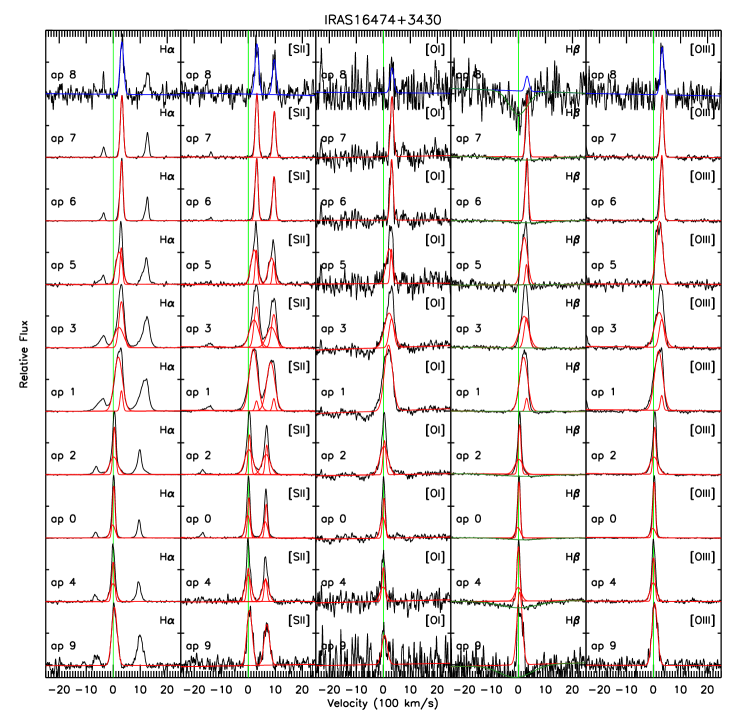Select the Hβ label in the ap 5 row
The image size is (747, 719).
click(x=573, y=240)
